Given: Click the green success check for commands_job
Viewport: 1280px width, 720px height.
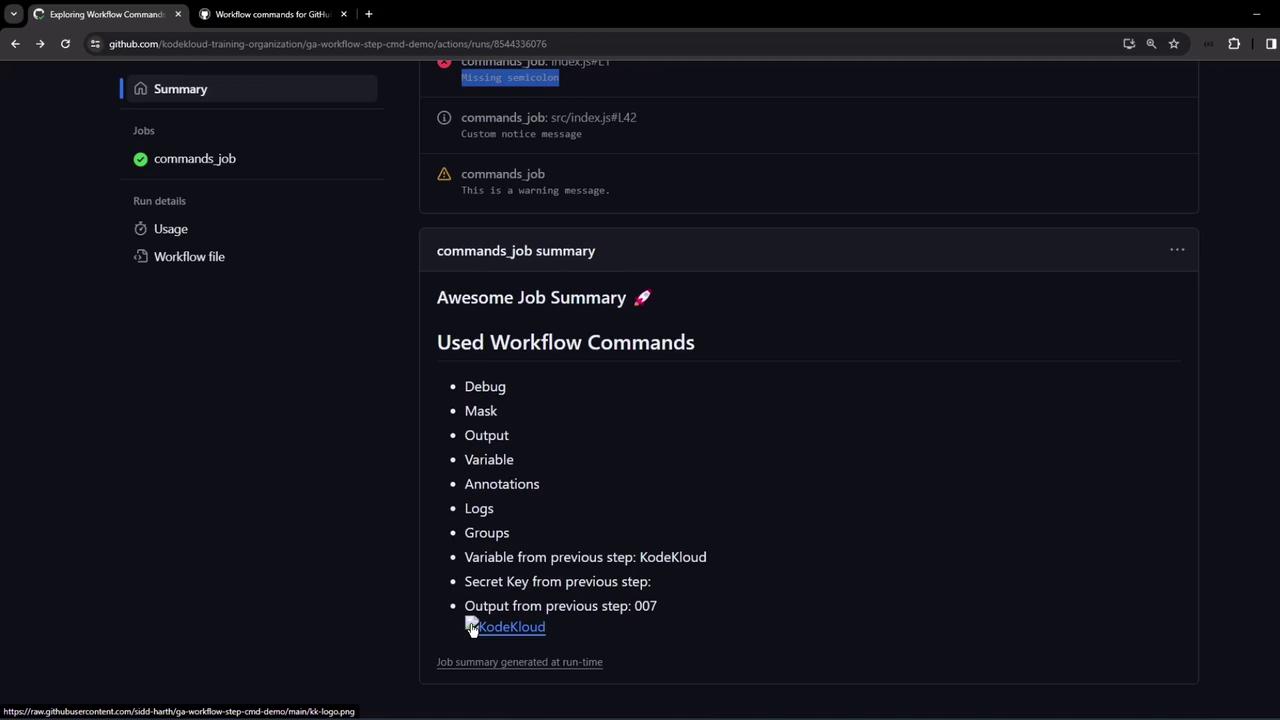Looking at the screenshot, I should [140, 159].
